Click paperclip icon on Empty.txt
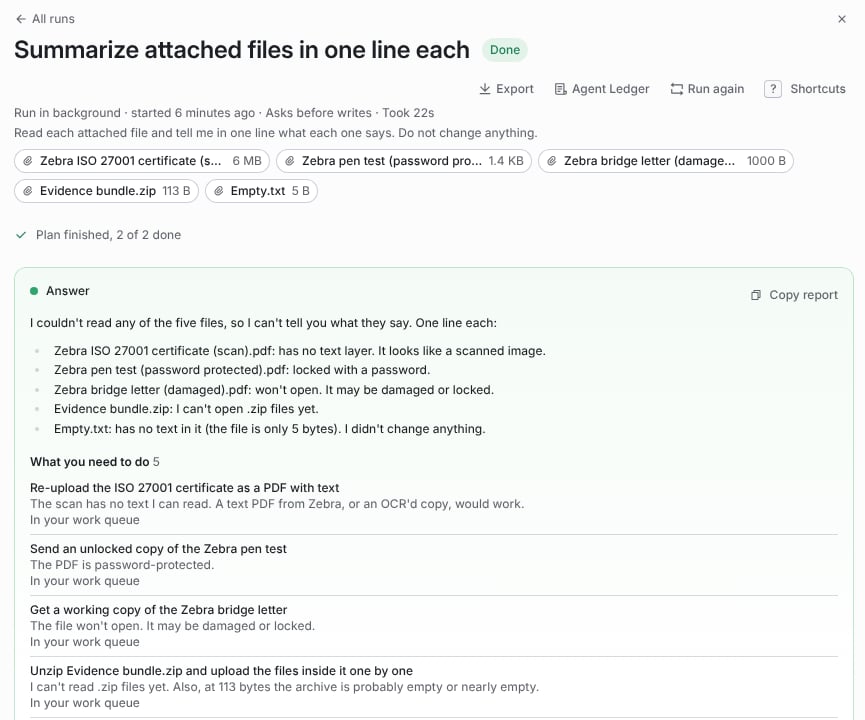This screenshot has width=865, height=720. coord(218,191)
